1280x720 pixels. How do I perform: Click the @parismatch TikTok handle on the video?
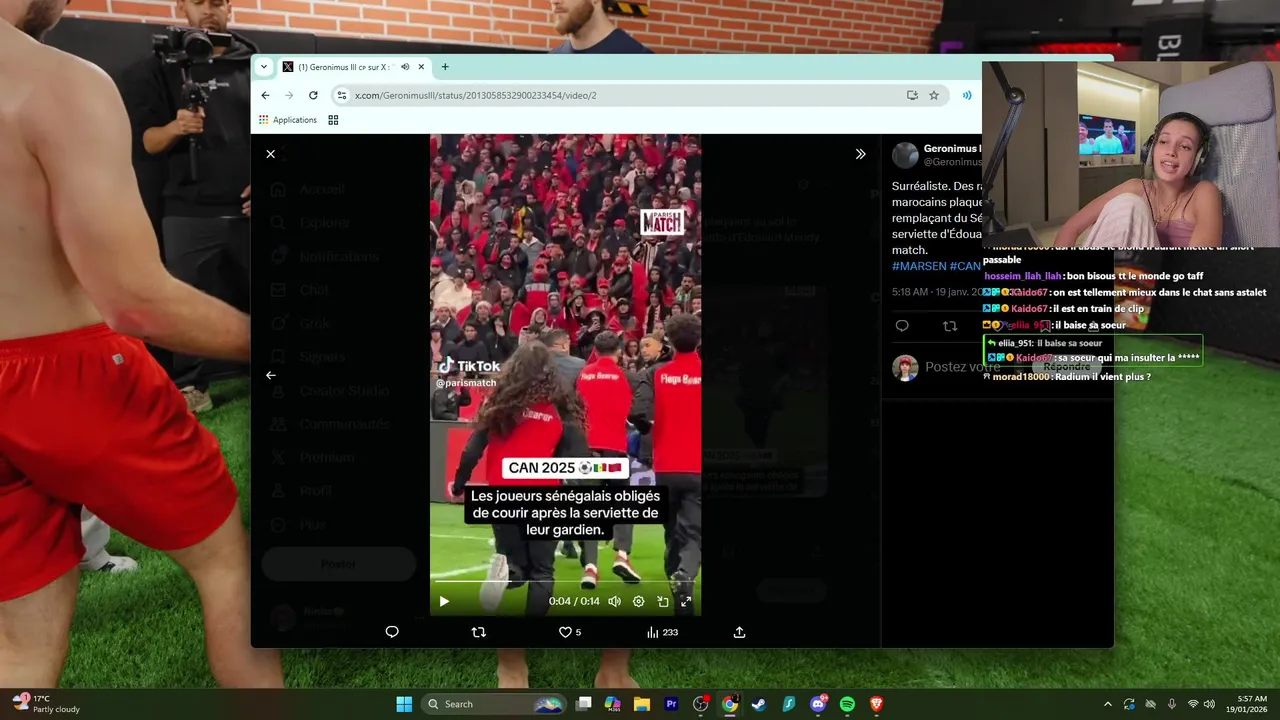(x=467, y=382)
